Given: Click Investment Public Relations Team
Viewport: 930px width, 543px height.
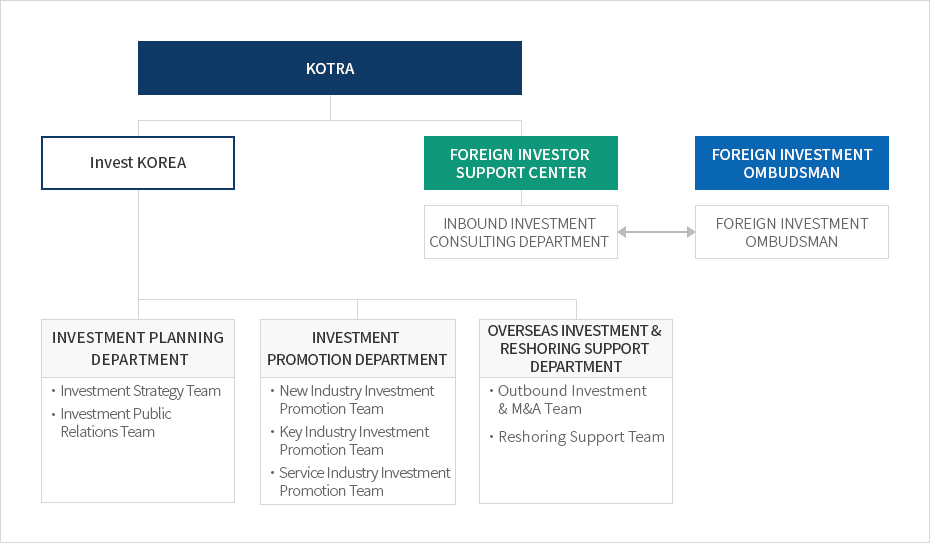Looking at the screenshot, I should 116,423.
